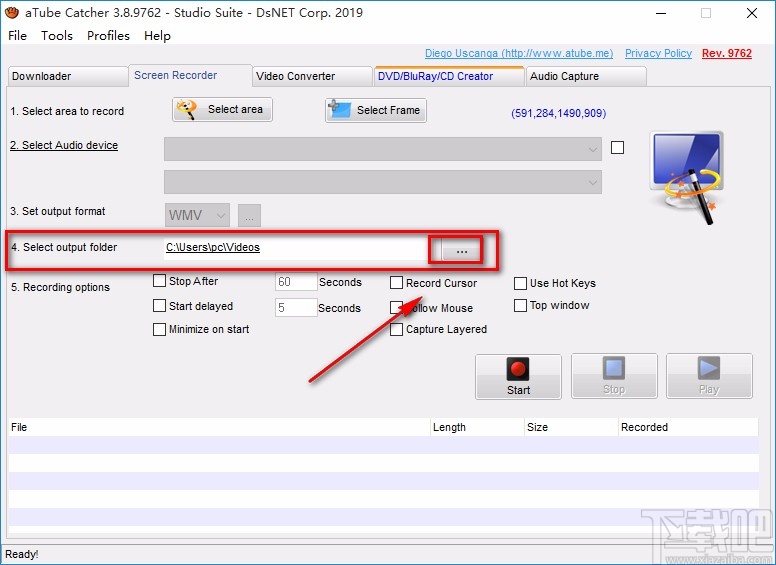Screen dimensions: 776x565
Task: Expand the second audio device dropdown
Action: [382, 182]
